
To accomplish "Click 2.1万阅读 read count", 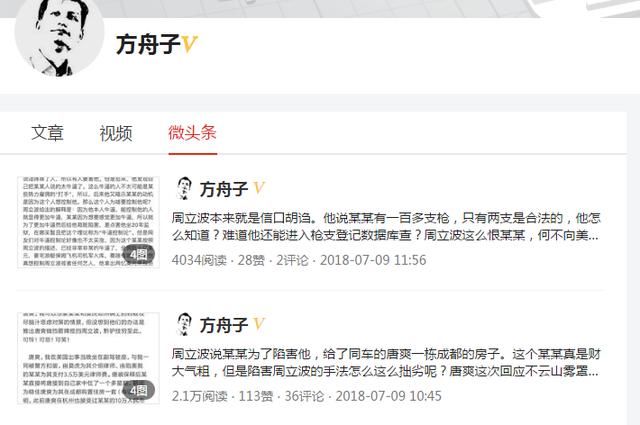I will click(200, 396).
